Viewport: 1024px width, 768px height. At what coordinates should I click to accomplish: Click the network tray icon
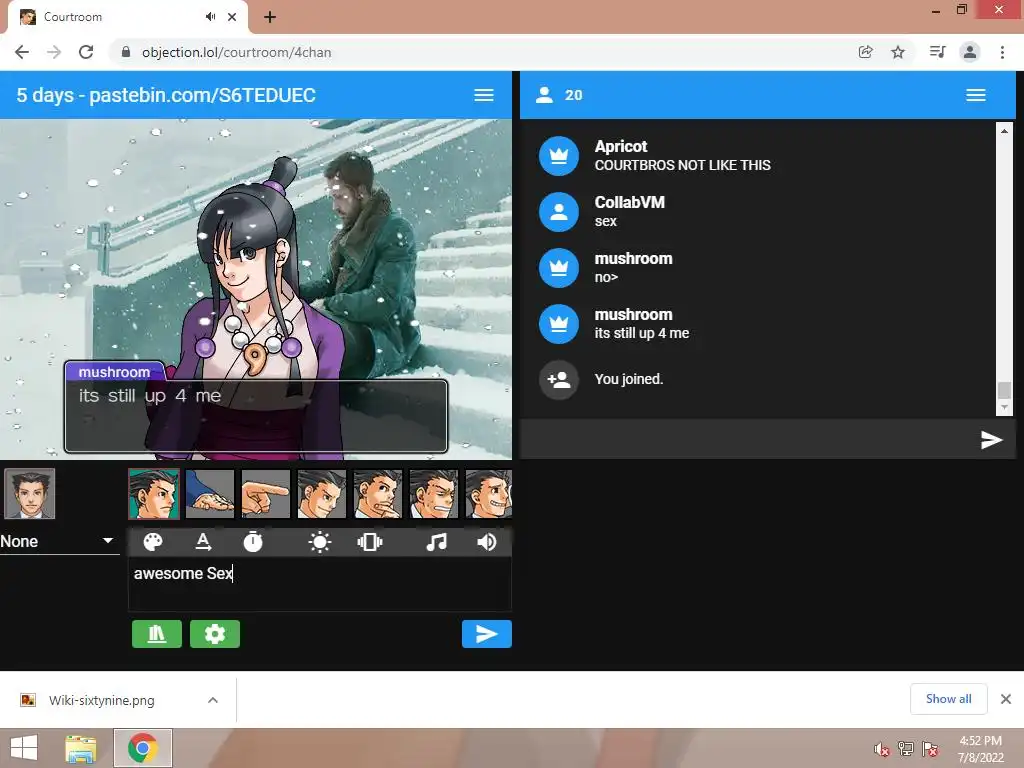pyautogui.click(x=906, y=749)
